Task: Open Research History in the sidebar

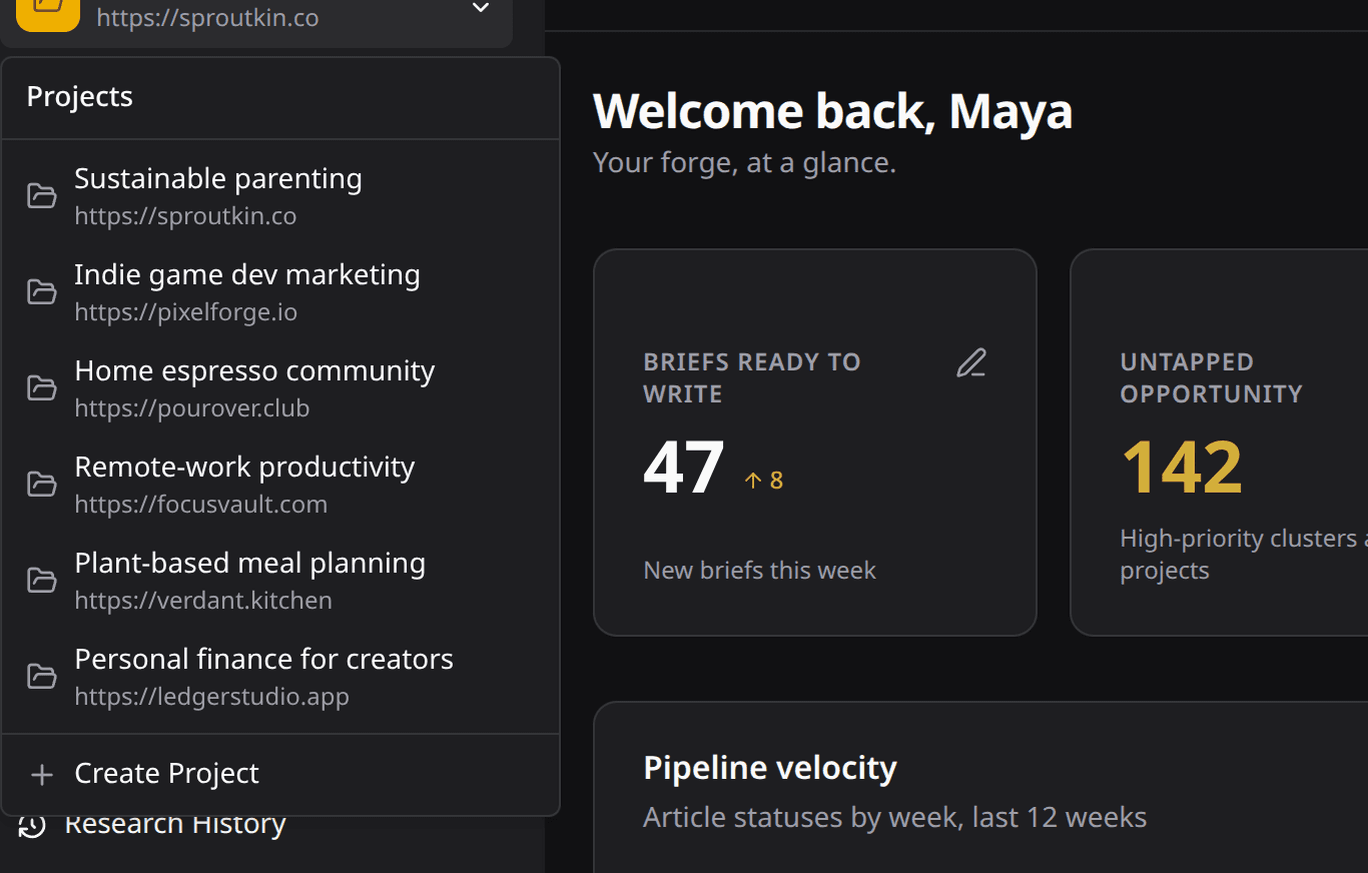Action: pos(175,825)
